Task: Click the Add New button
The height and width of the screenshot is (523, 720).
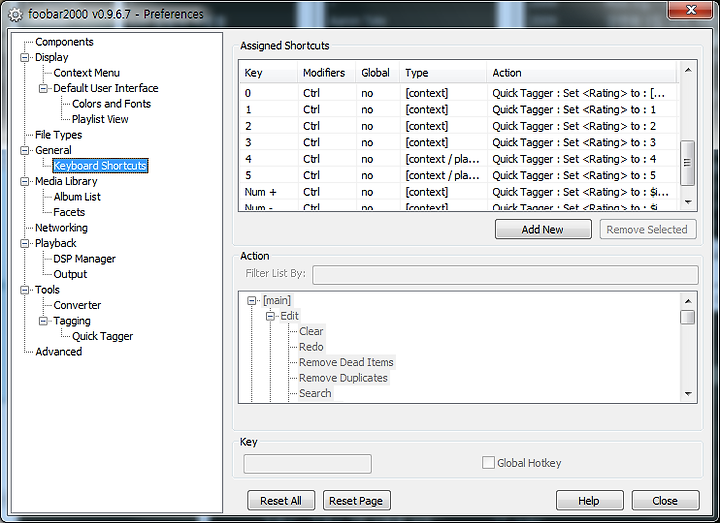Action: [x=543, y=229]
